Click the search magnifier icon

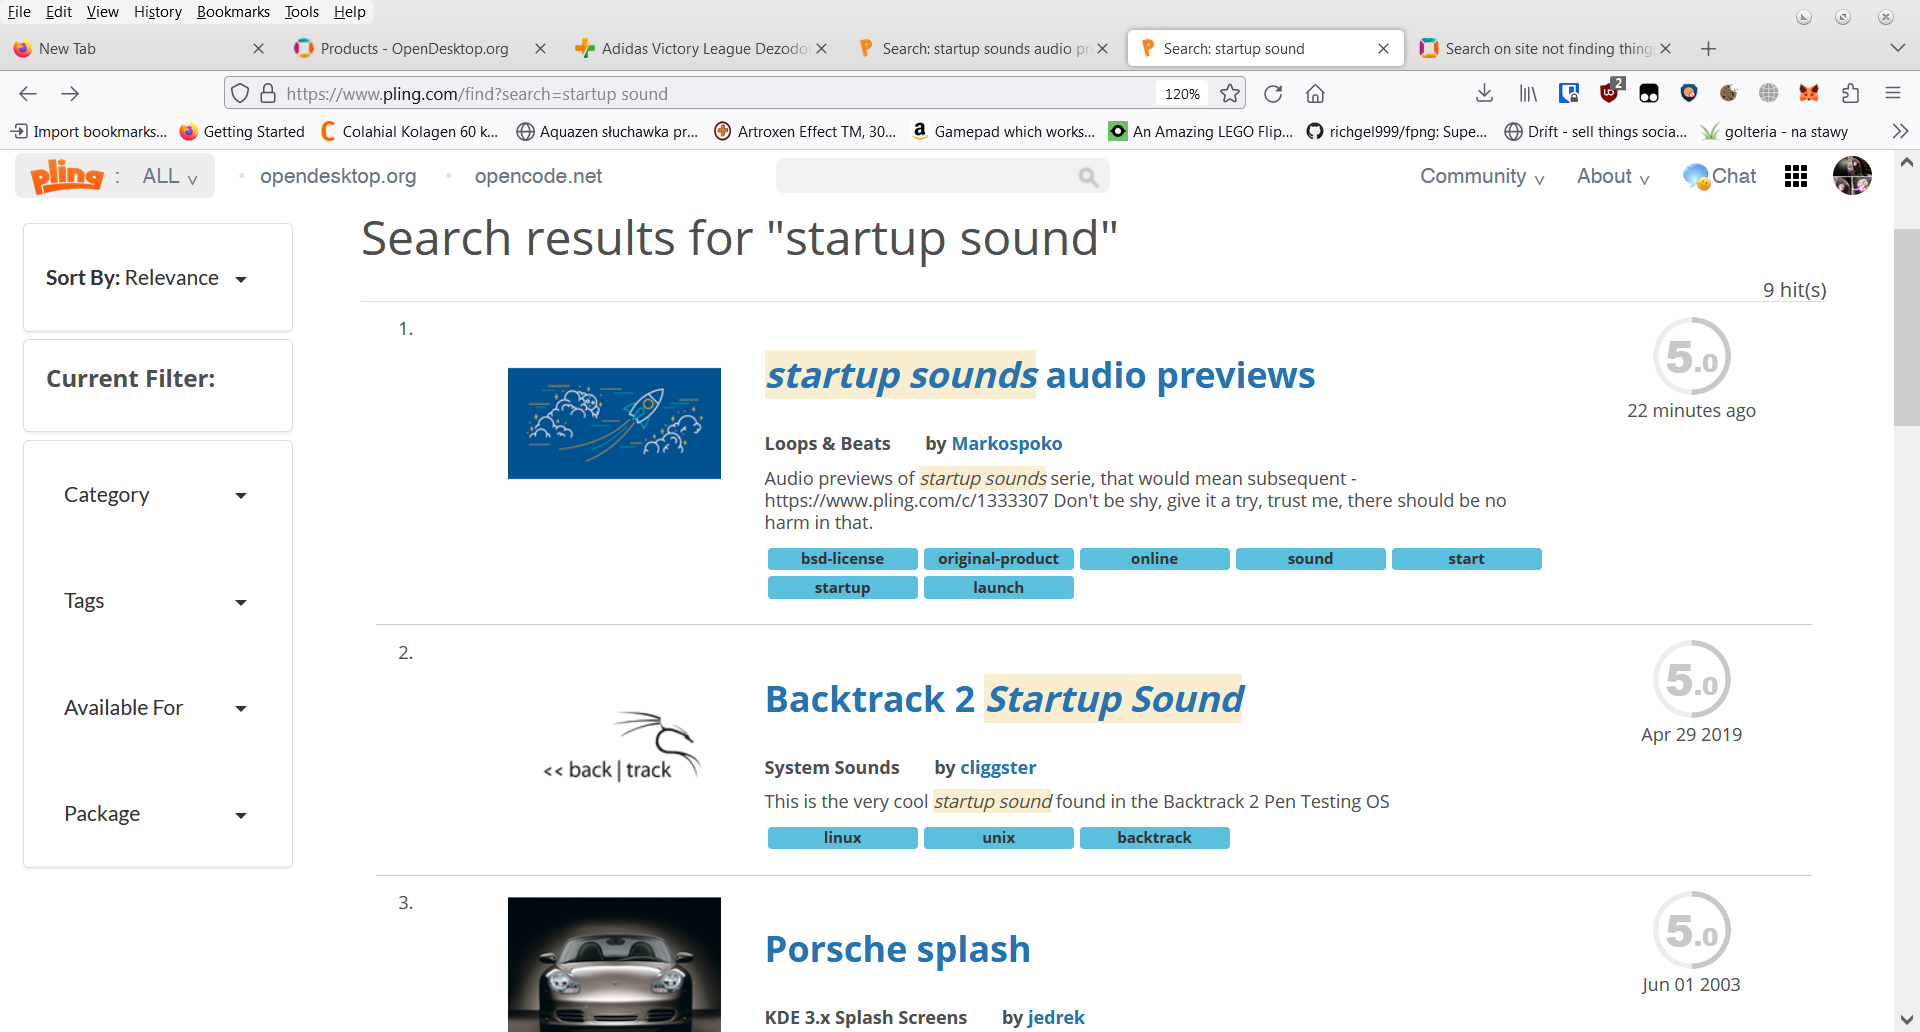1089,177
